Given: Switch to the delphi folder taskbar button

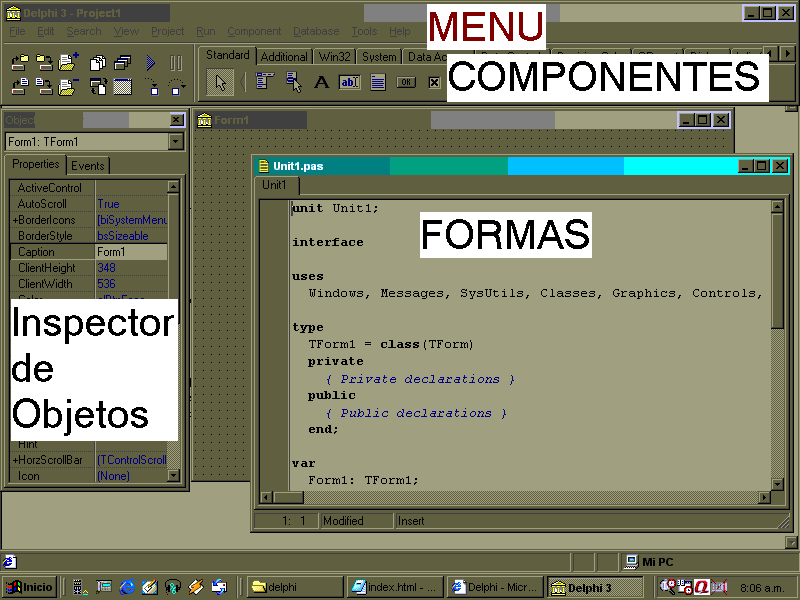Looking at the screenshot, I should pyautogui.click(x=295, y=587).
